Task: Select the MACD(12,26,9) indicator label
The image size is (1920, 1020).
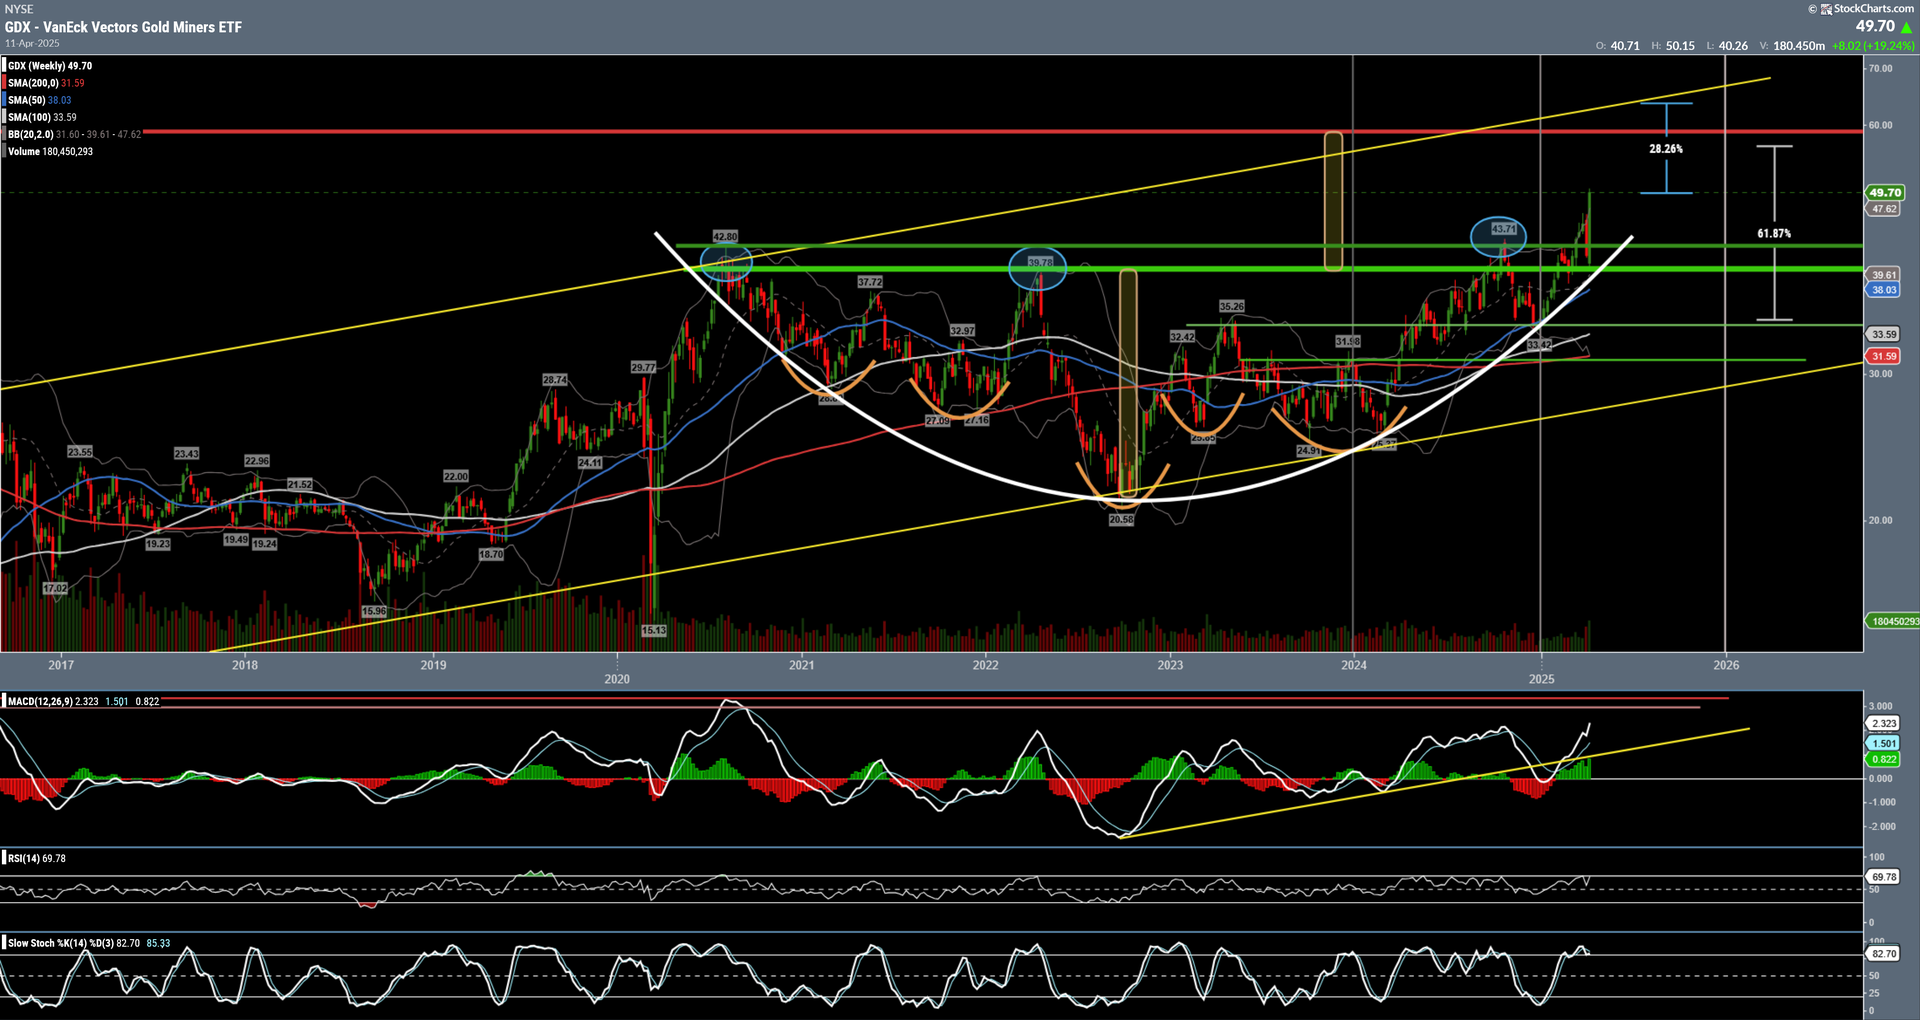Action: [40, 702]
